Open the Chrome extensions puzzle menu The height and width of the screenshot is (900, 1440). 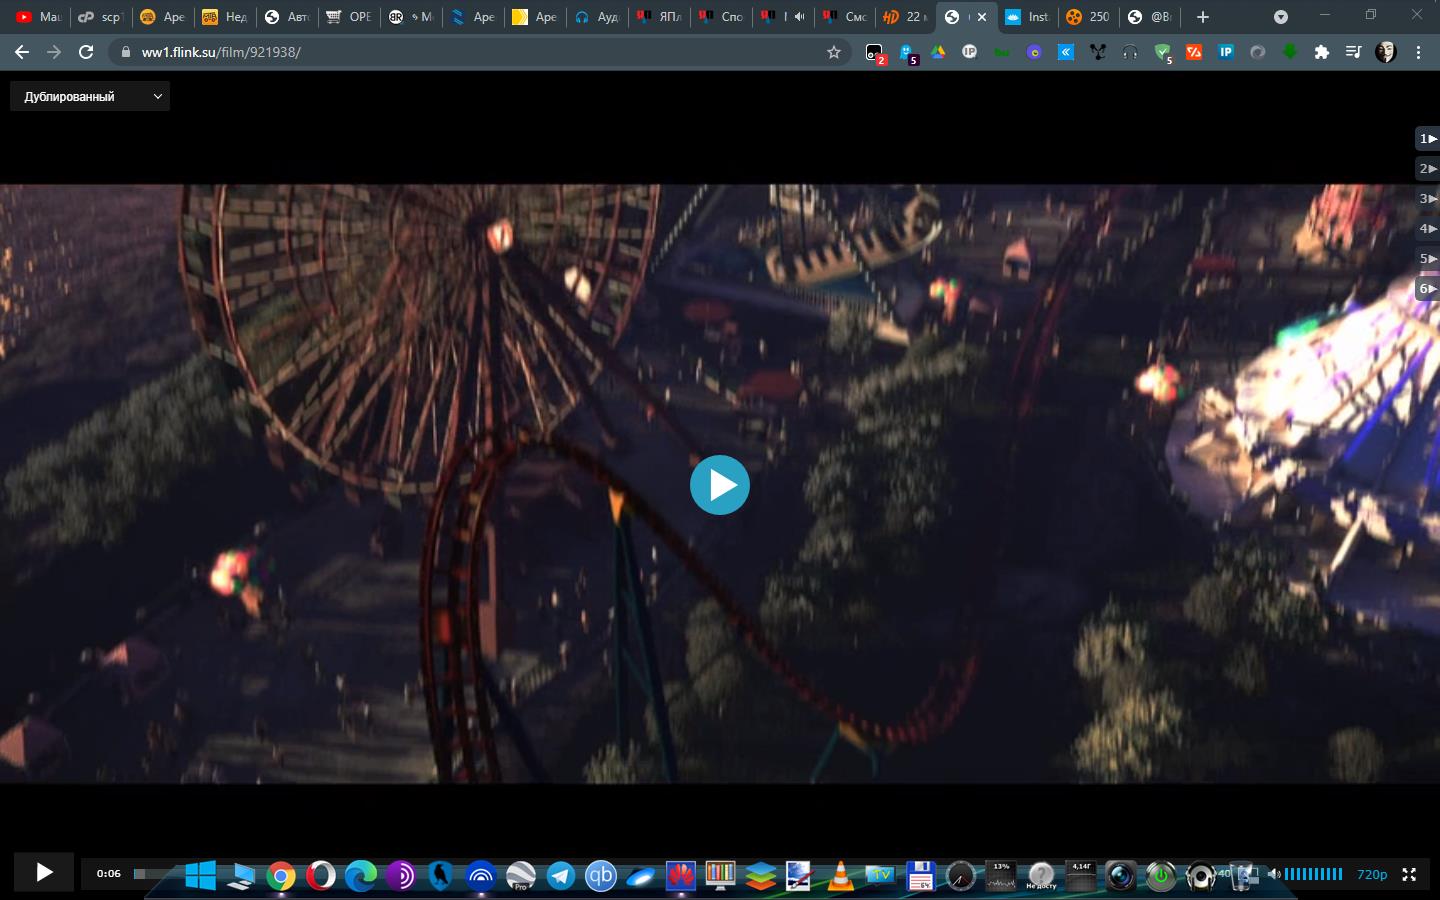1322,52
